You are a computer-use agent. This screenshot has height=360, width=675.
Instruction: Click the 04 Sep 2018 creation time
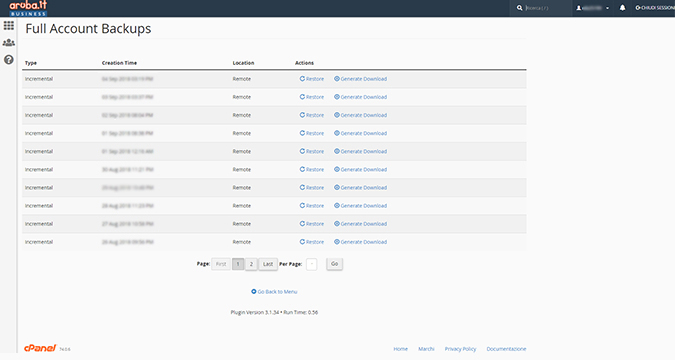tap(127, 79)
